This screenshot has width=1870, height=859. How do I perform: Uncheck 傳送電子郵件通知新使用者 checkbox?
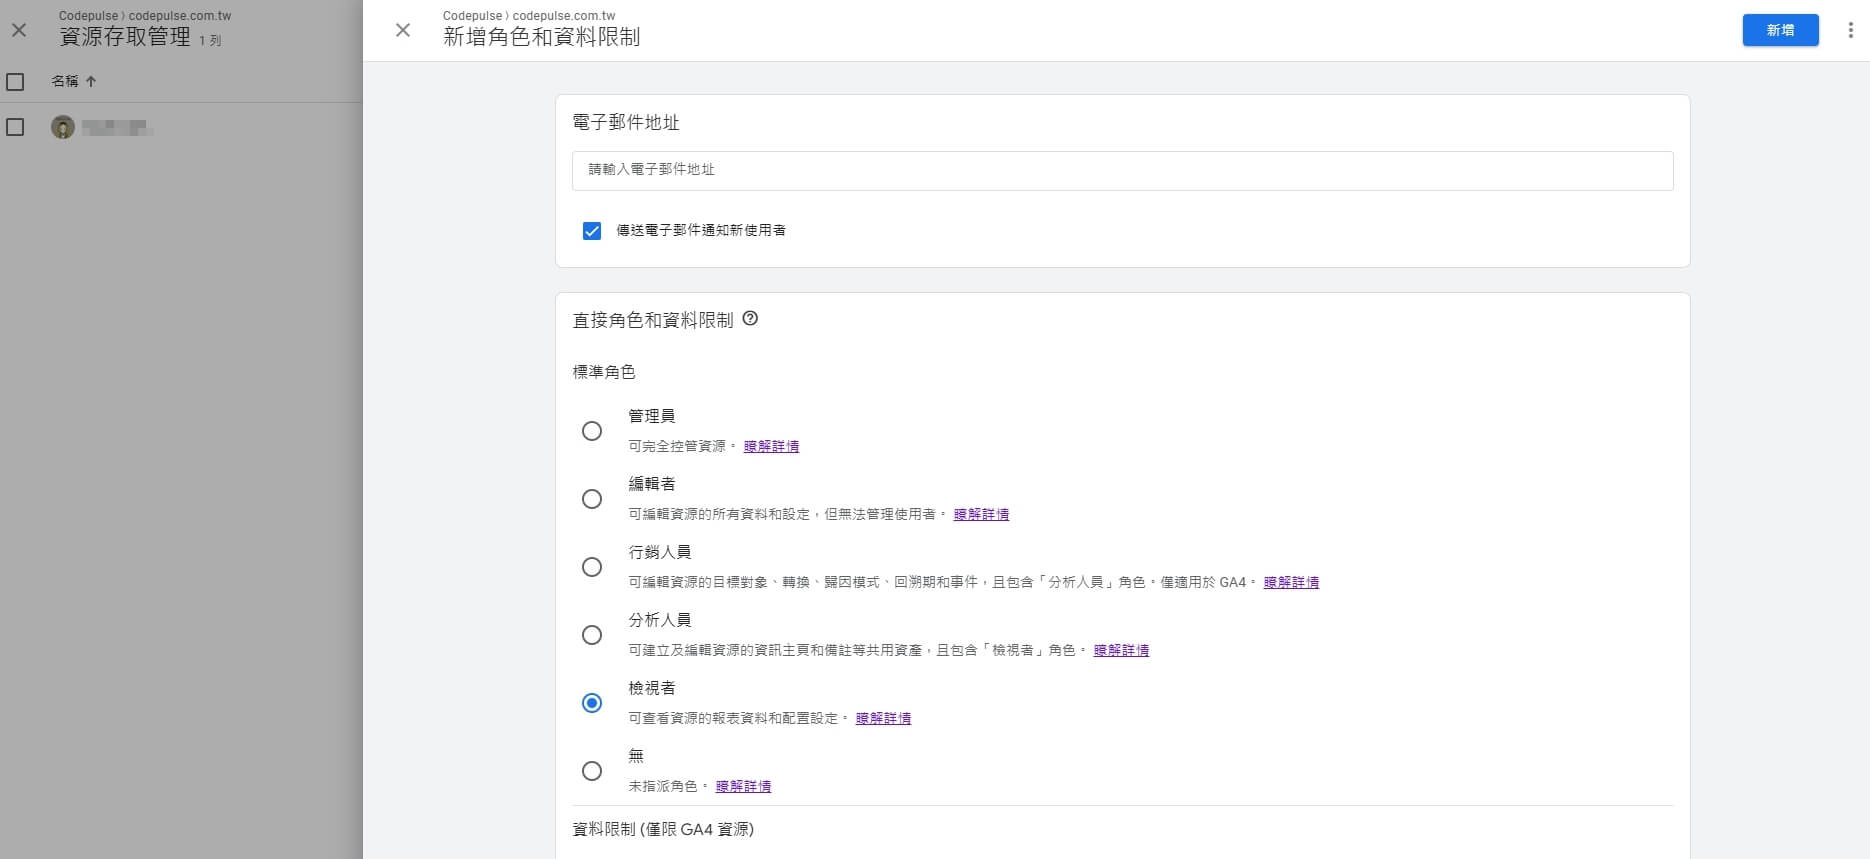(592, 231)
